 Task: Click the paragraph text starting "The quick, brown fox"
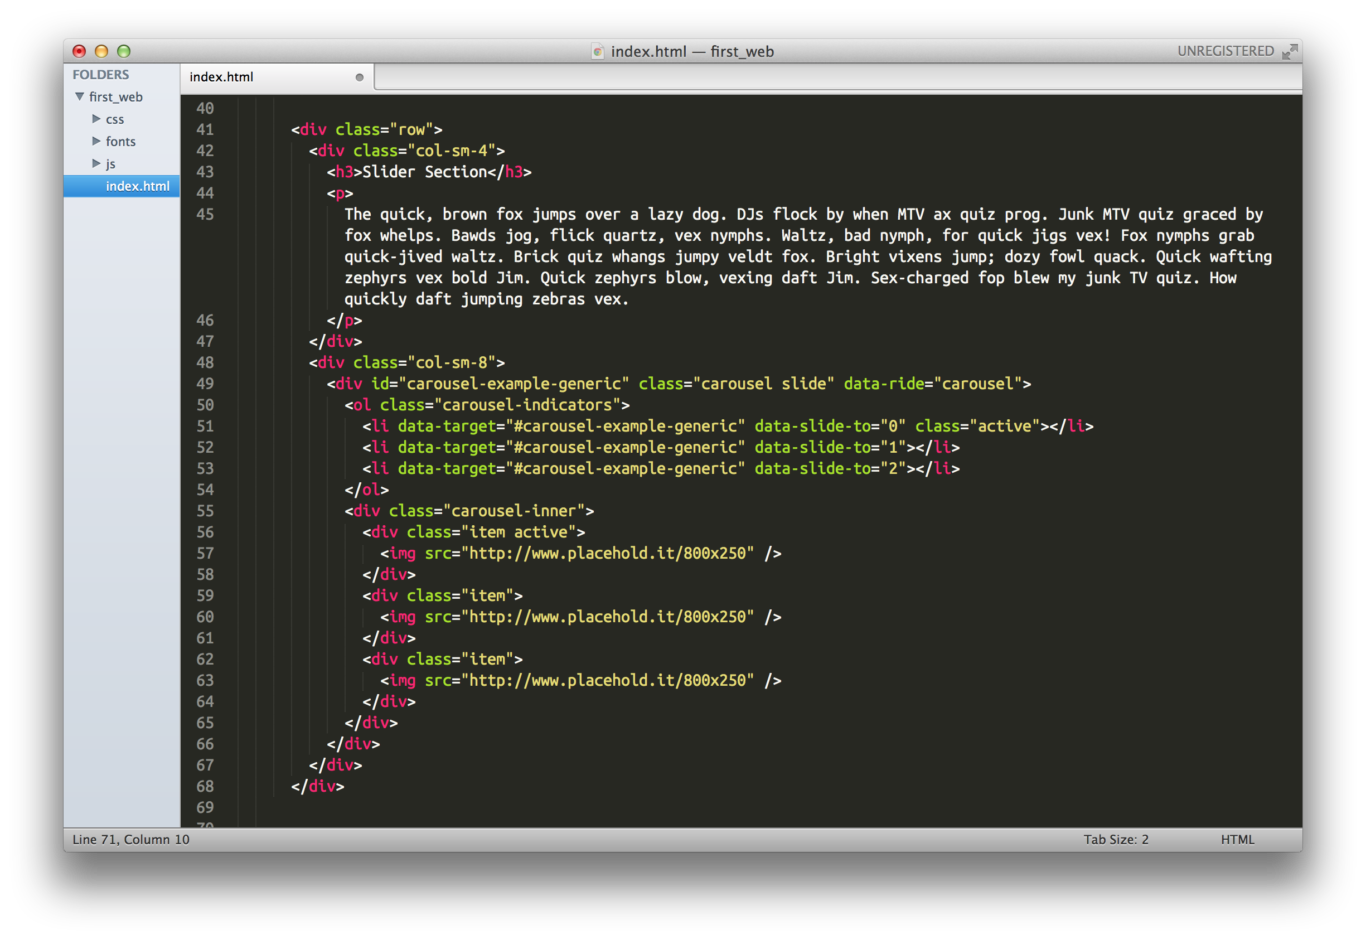pos(808,257)
